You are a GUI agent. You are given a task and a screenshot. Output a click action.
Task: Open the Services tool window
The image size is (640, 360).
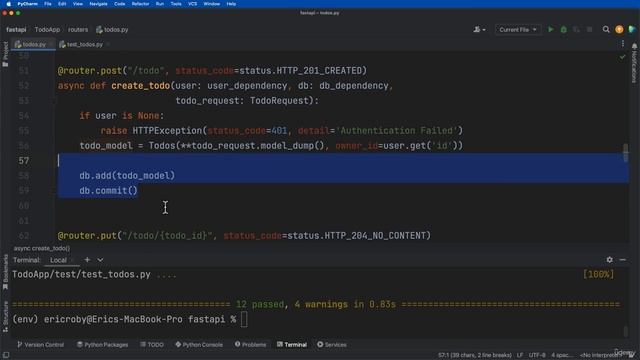coord(332,344)
